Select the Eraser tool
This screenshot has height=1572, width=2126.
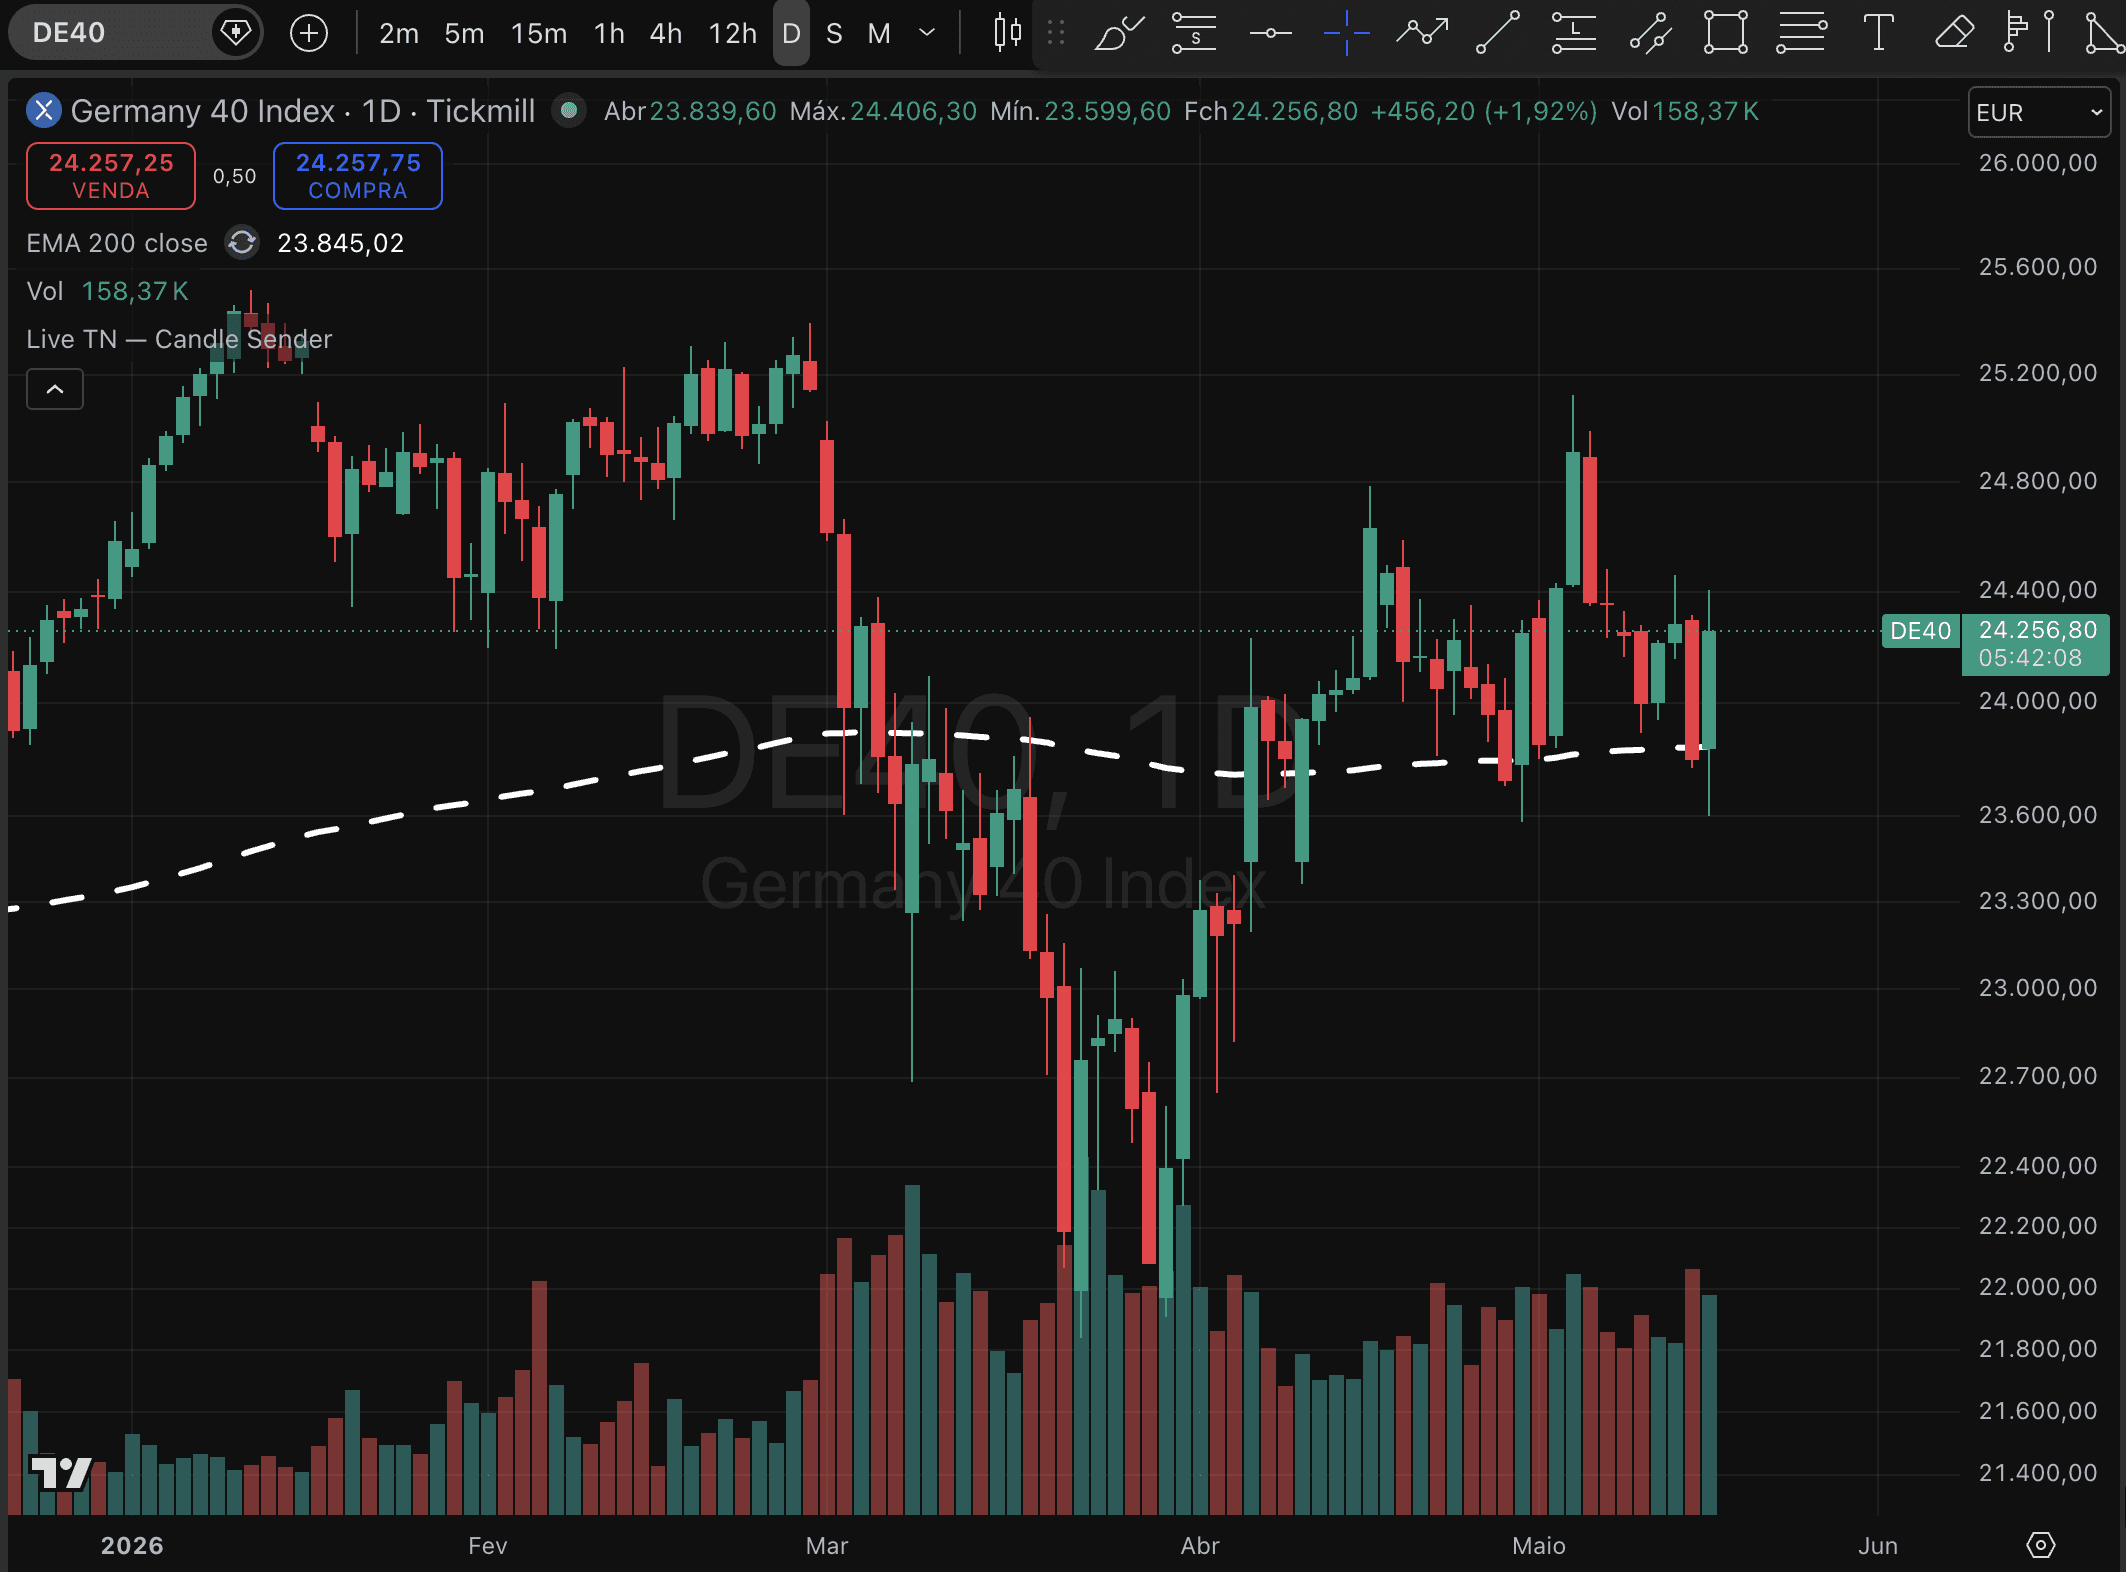coord(1954,33)
